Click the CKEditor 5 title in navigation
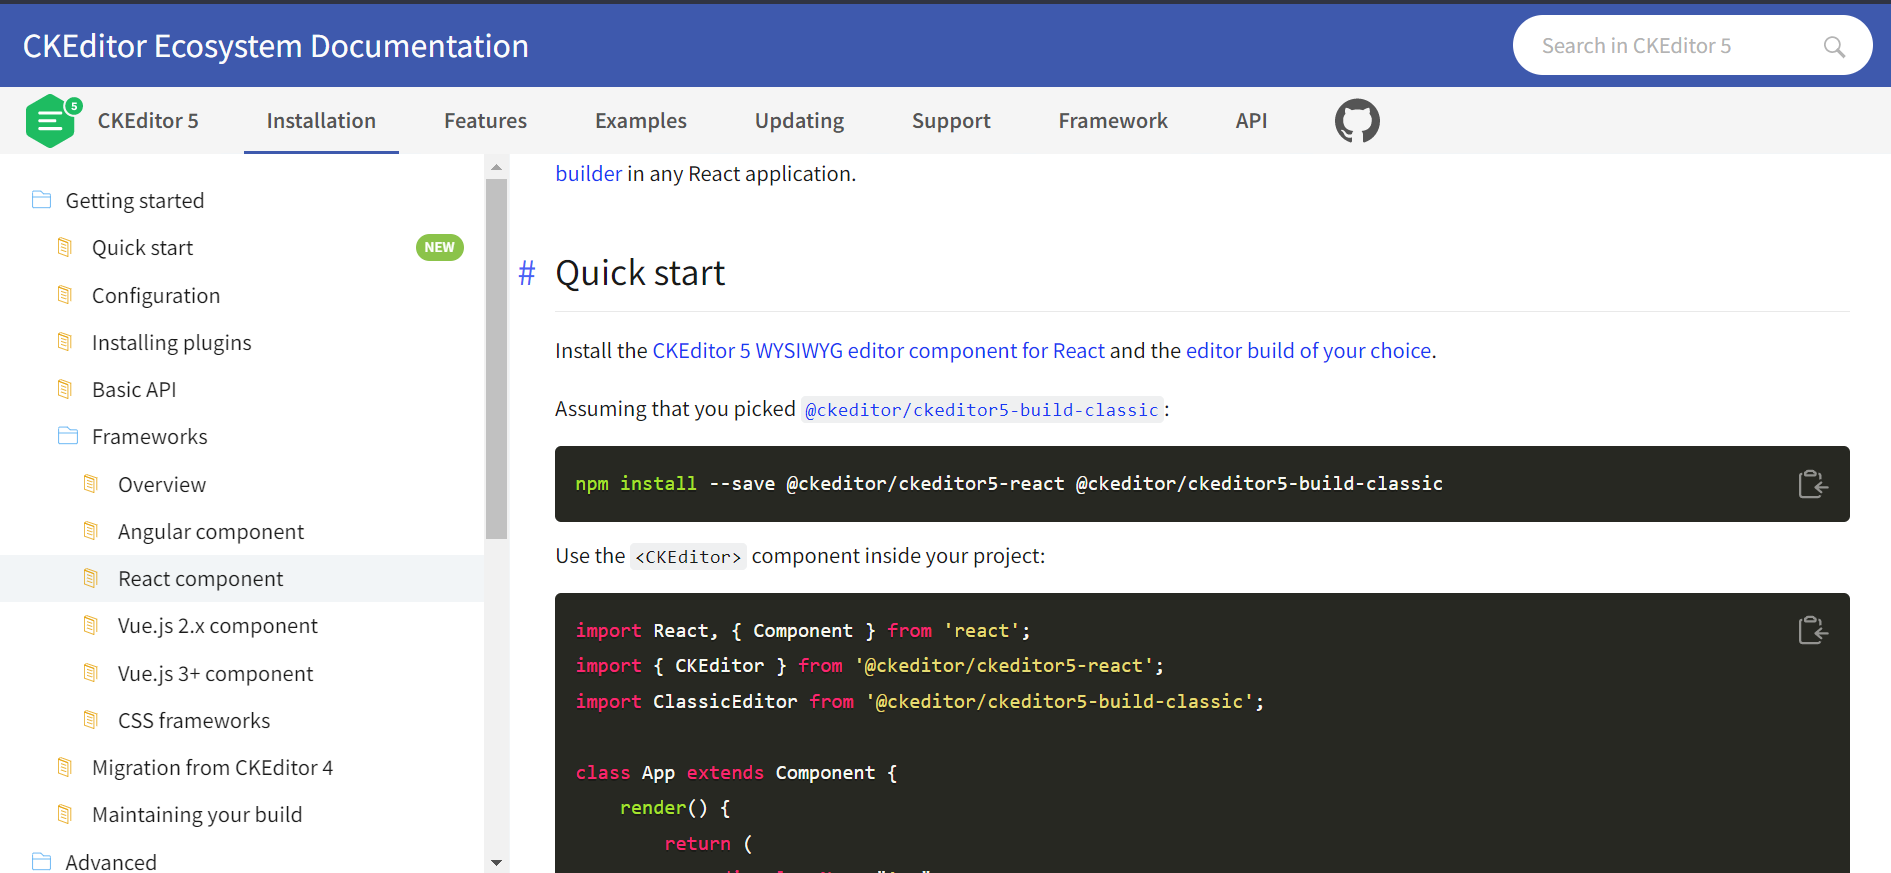Screen dimensions: 1891x873 coord(148,121)
